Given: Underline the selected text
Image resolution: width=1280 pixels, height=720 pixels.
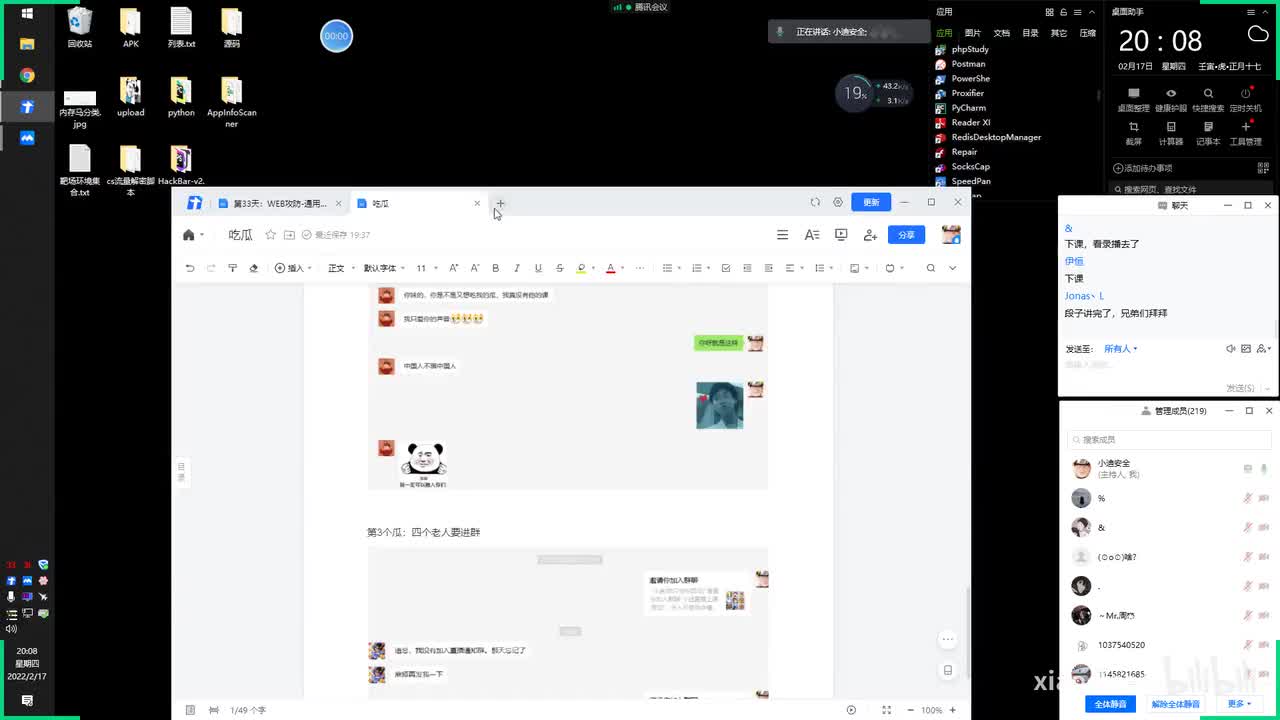Looking at the screenshot, I should [x=538, y=268].
